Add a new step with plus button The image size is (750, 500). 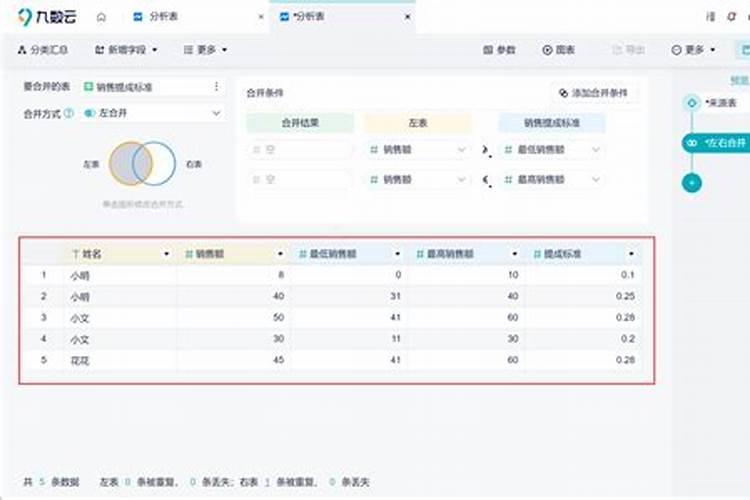(x=692, y=183)
